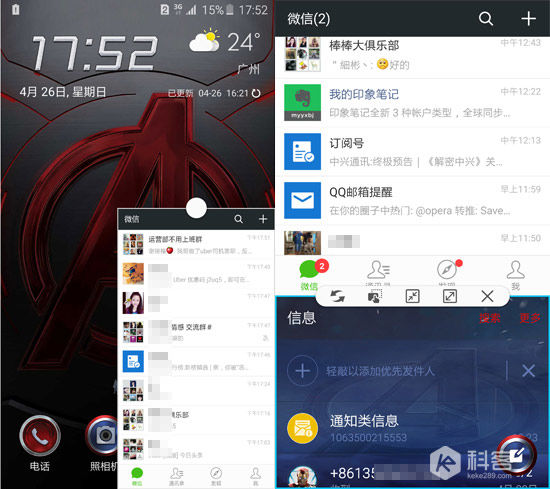
Task: Tap the Evernote elephant avatar
Action: [302, 102]
